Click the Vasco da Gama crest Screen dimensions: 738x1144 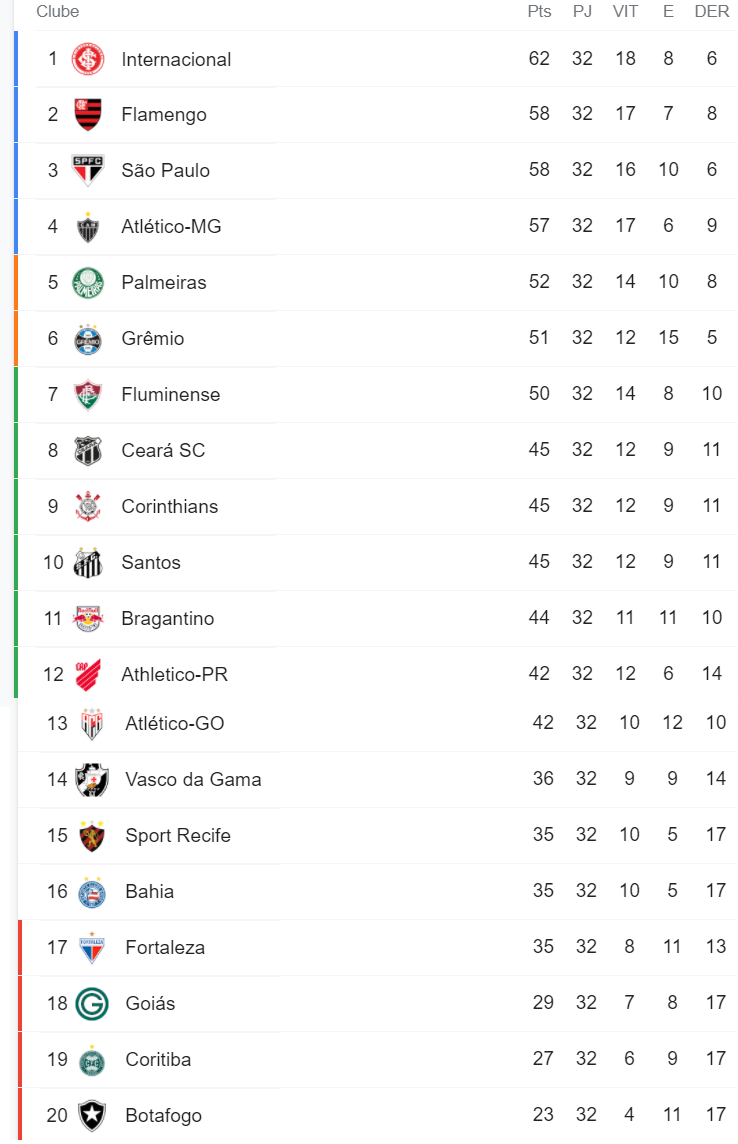[93, 780]
